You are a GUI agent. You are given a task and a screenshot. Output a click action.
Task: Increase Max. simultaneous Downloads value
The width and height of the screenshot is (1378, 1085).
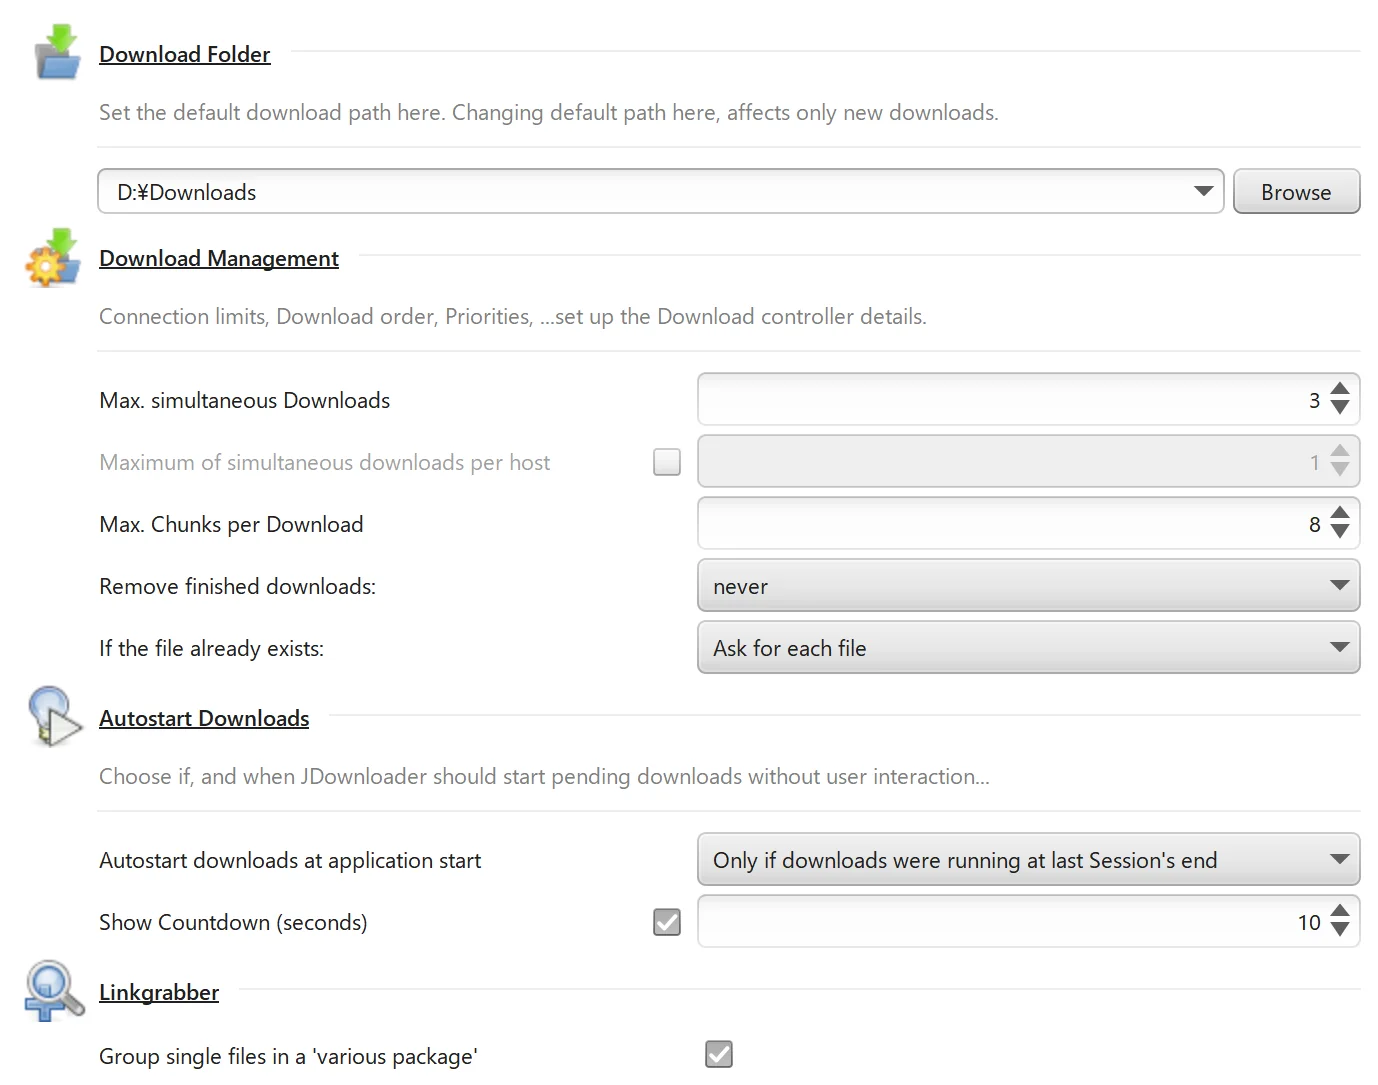(x=1340, y=391)
